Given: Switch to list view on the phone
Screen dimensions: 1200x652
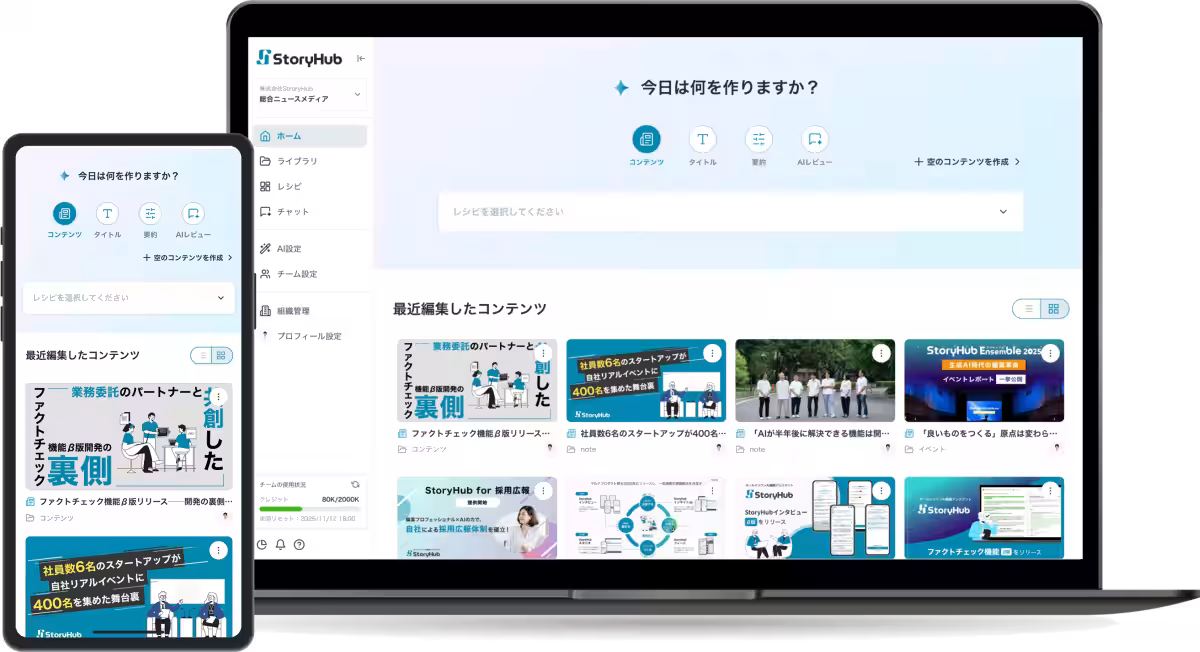Looking at the screenshot, I should (x=202, y=355).
